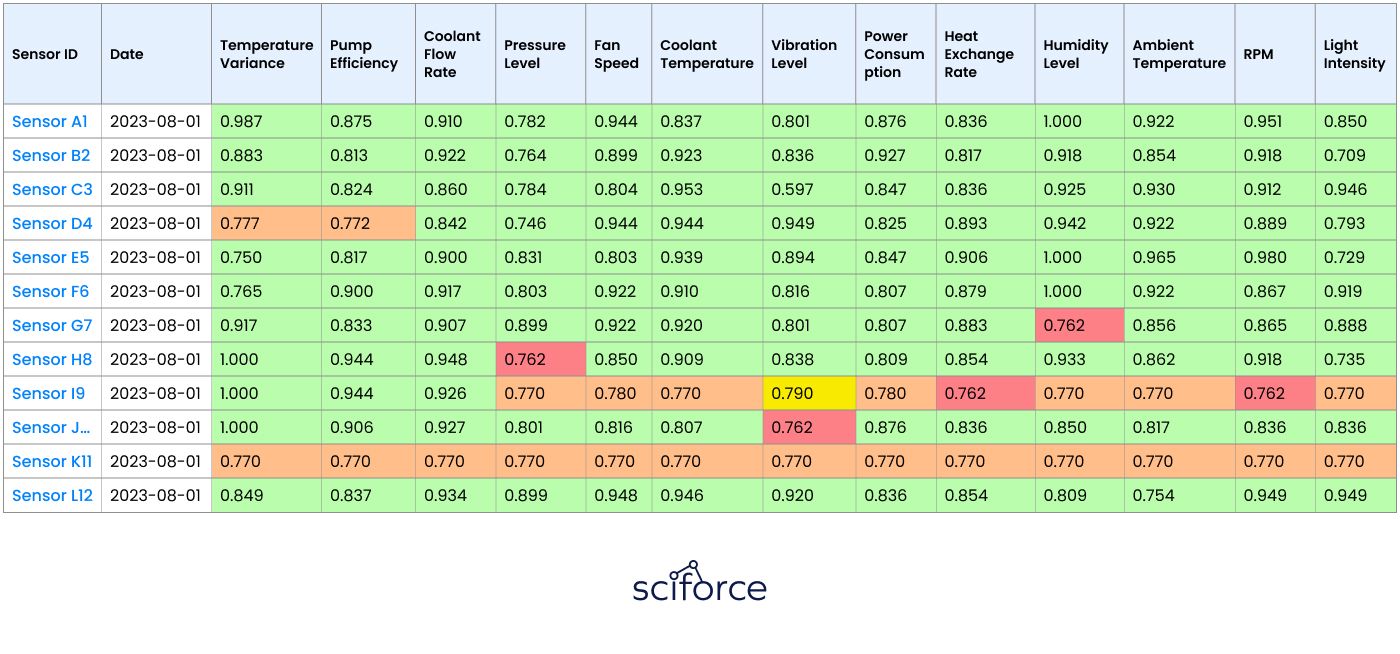Screen dimensions: 1400x654
Task: Click the Ambient Temperature column header
Action: tap(1179, 54)
